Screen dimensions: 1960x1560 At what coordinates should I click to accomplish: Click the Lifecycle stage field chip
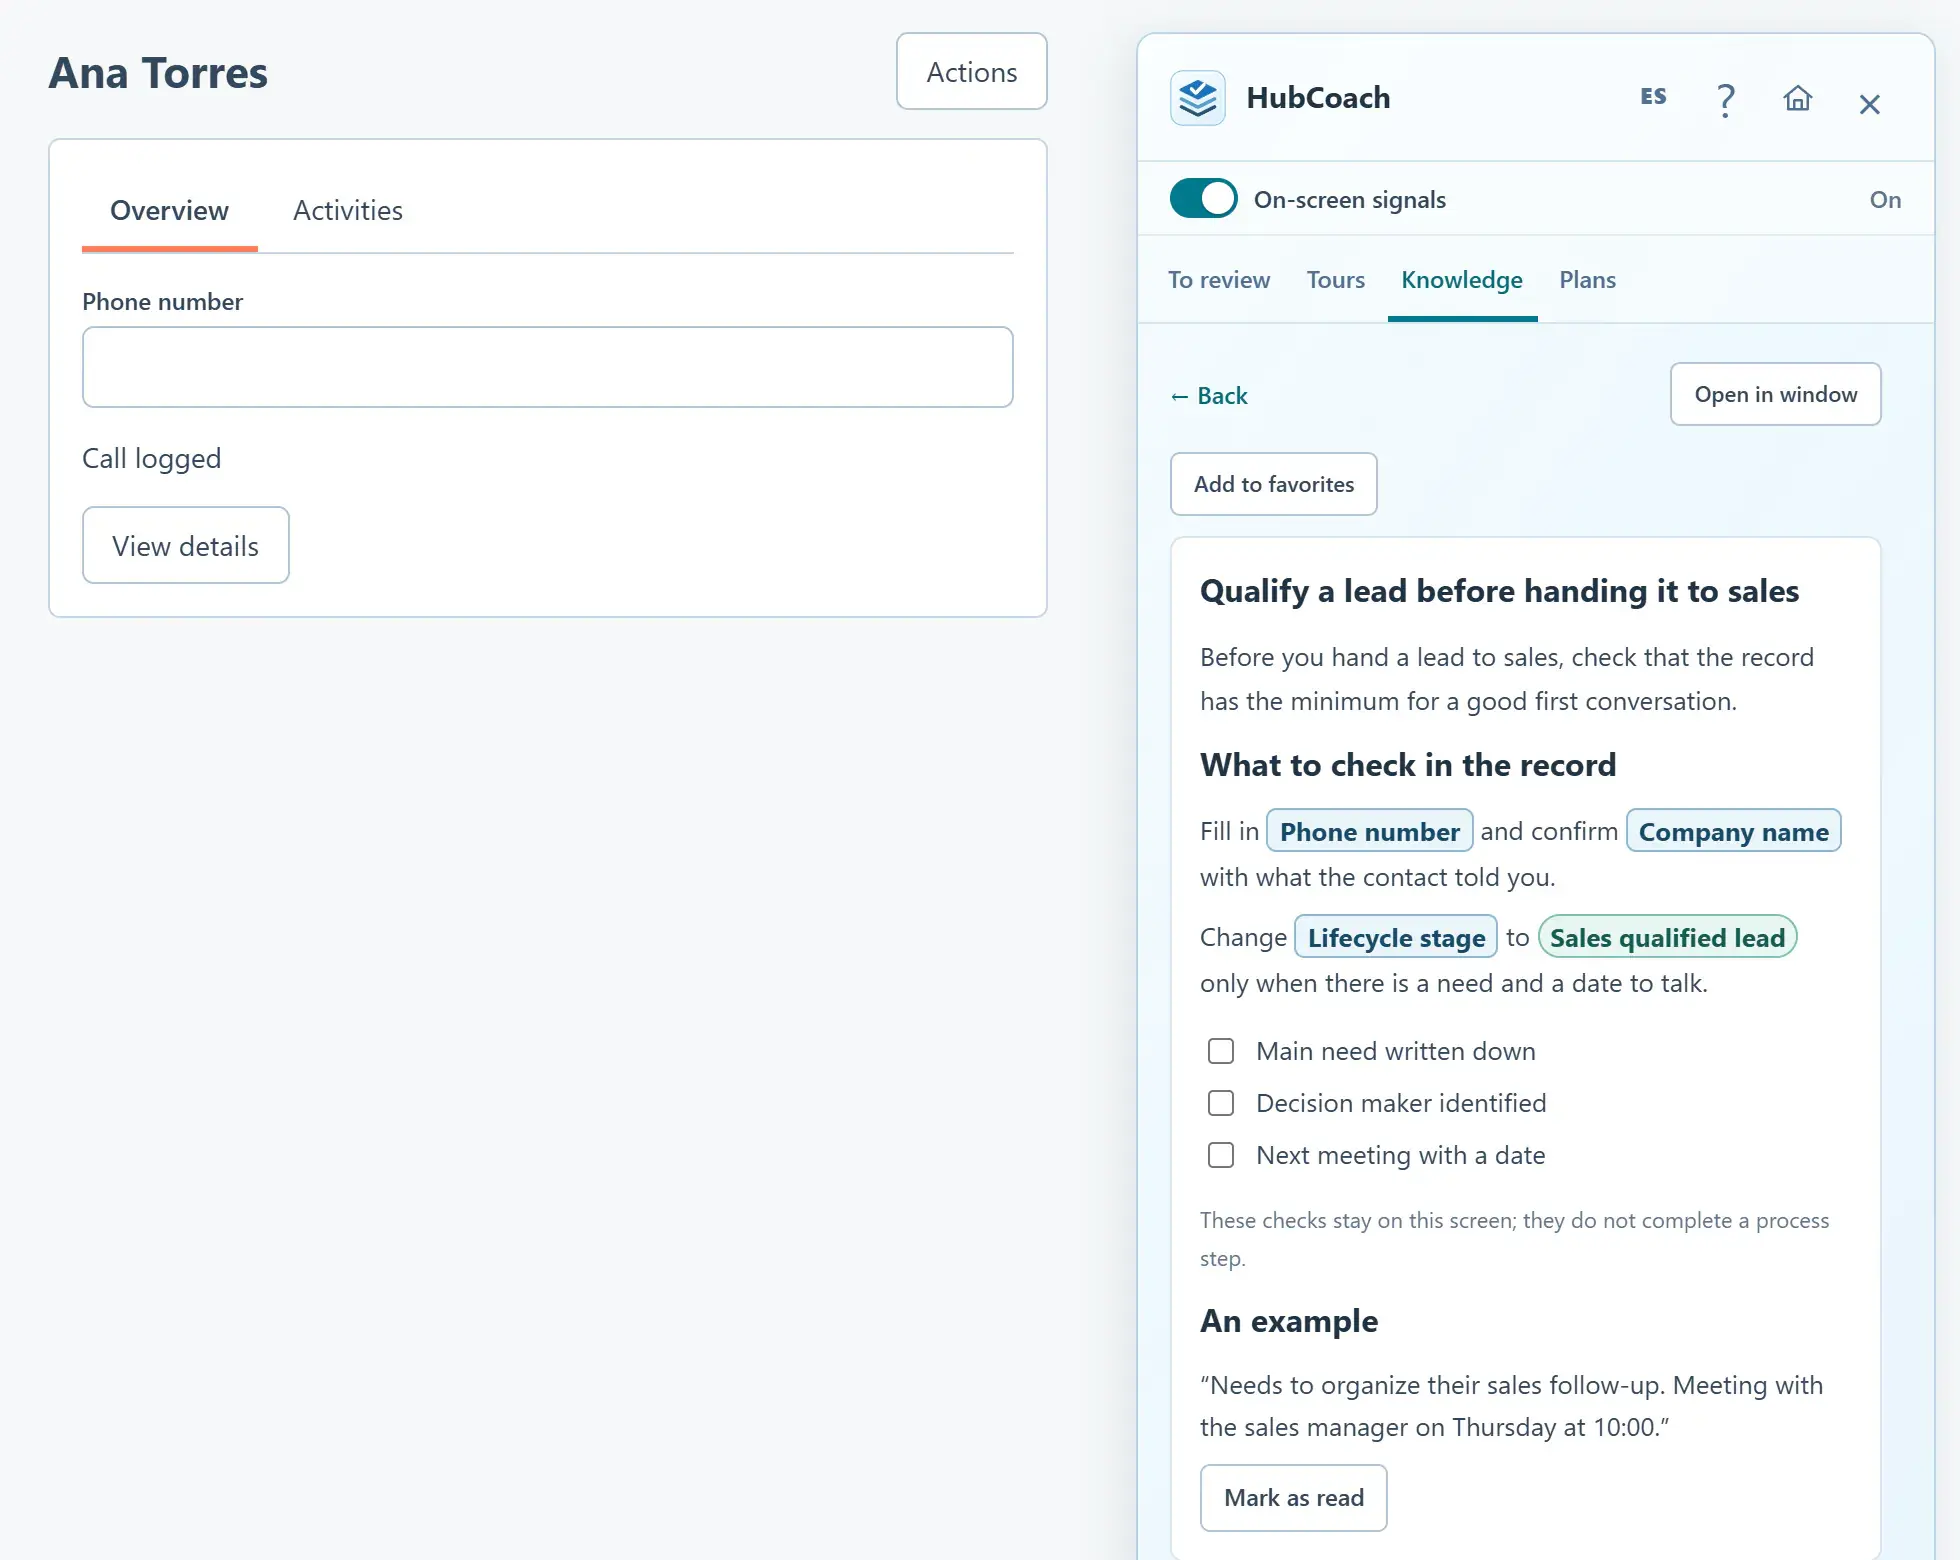click(x=1395, y=937)
